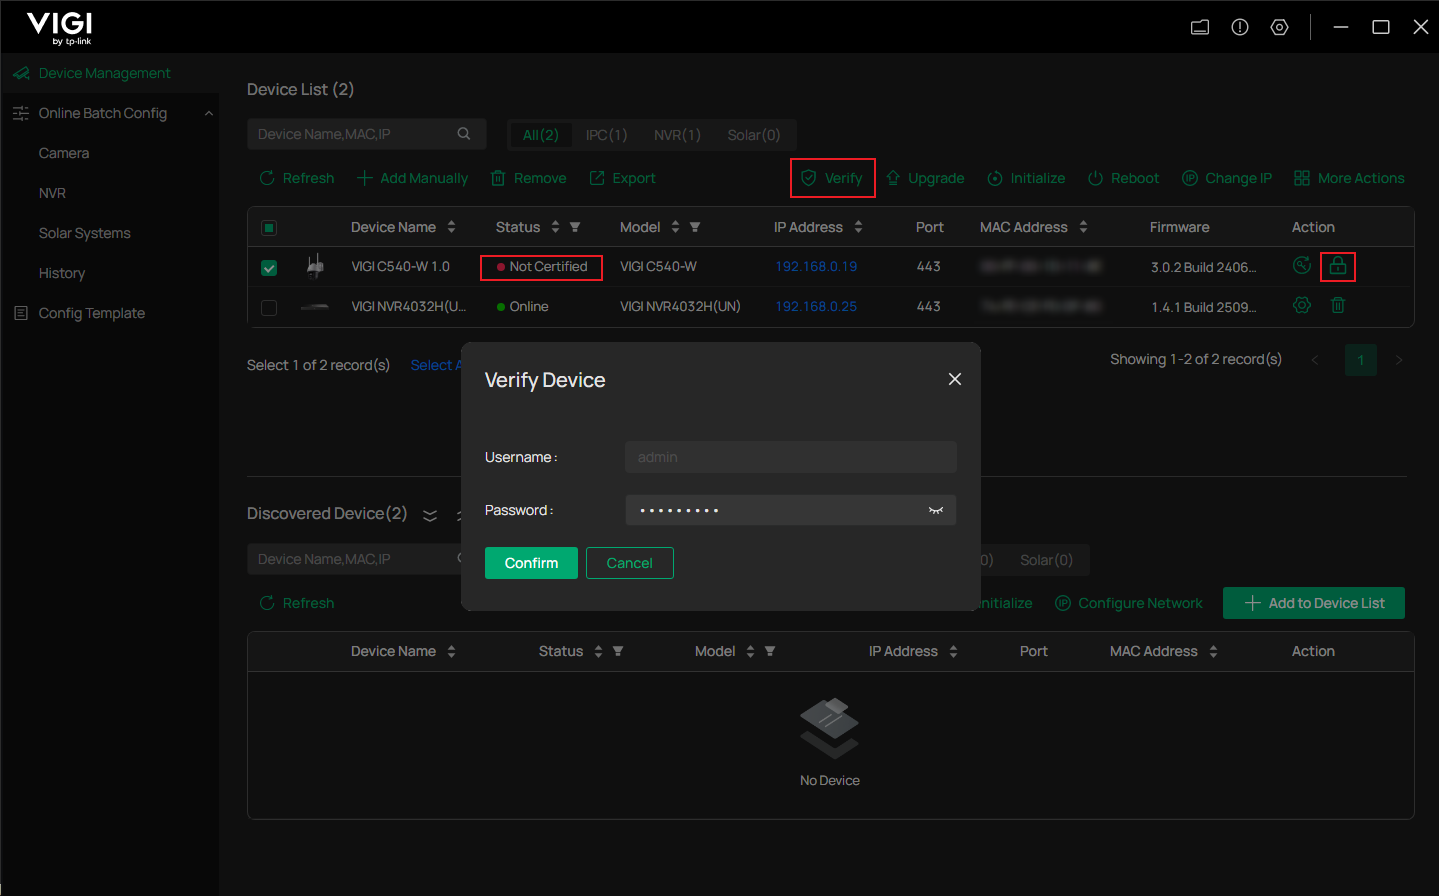Click the info icon in title bar
Image resolution: width=1439 pixels, height=896 pixels.
[x=1240, y=27]
